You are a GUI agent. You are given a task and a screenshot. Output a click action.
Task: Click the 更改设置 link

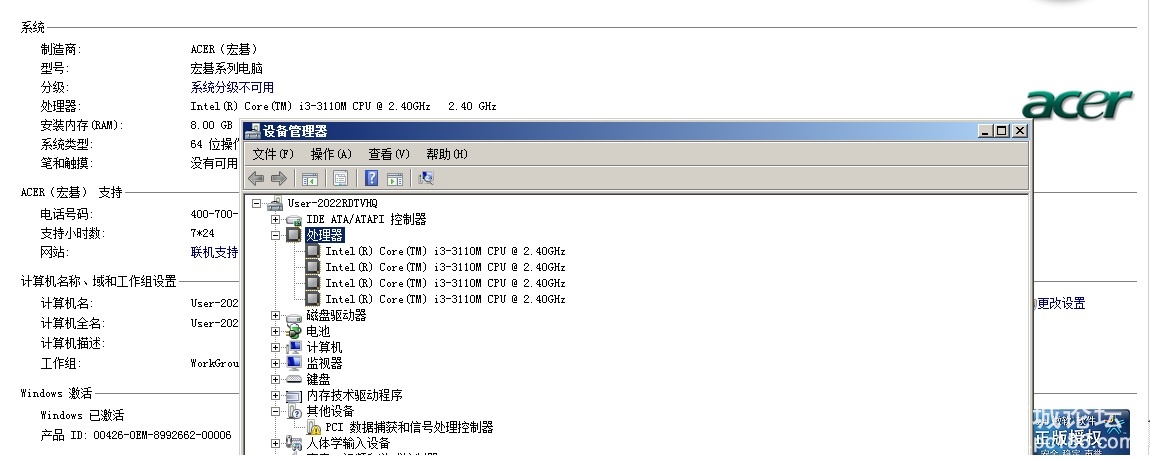point(1061,304)
